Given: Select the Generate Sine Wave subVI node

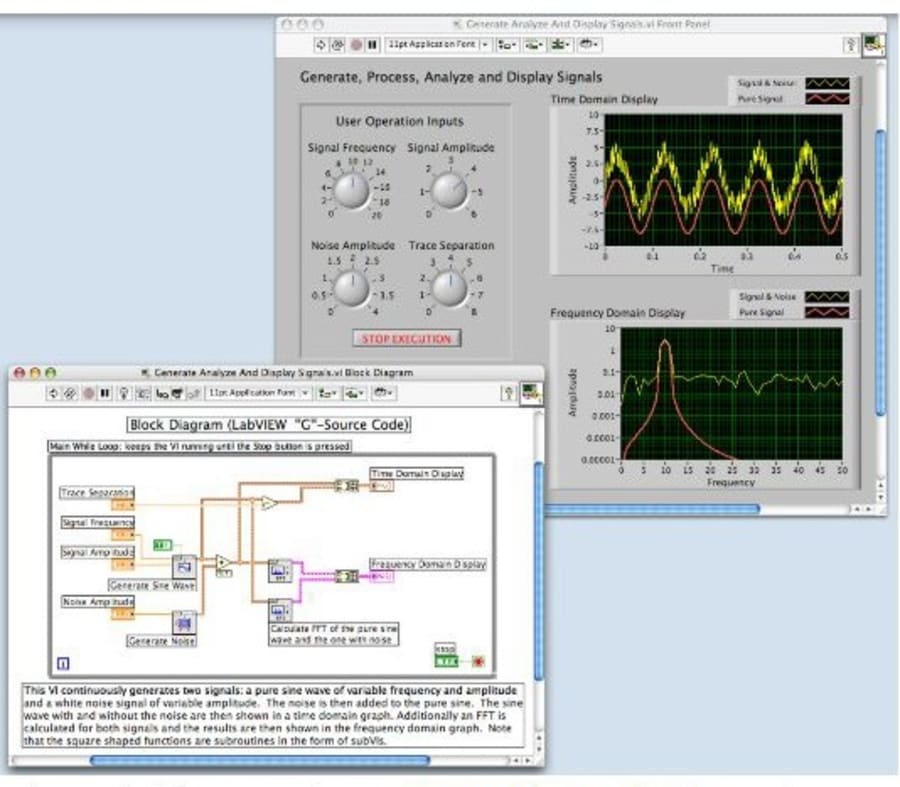Looking at the screenshot, I should [184, 567].
